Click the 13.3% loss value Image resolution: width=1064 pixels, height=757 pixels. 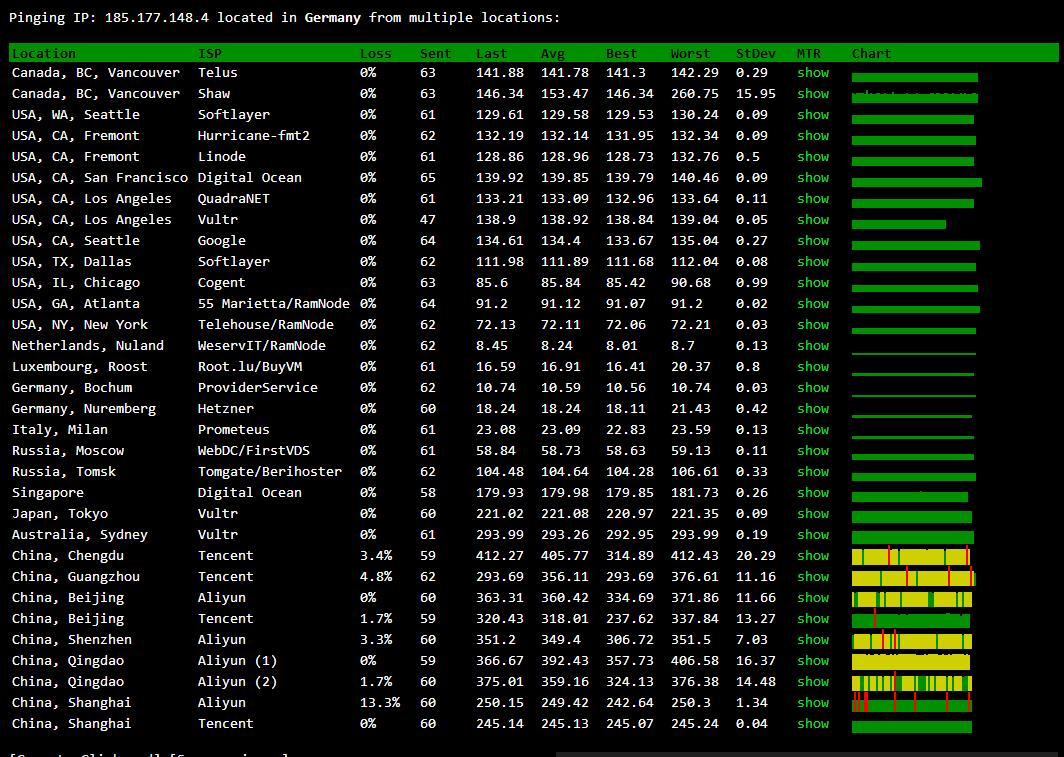pos(380,703)
